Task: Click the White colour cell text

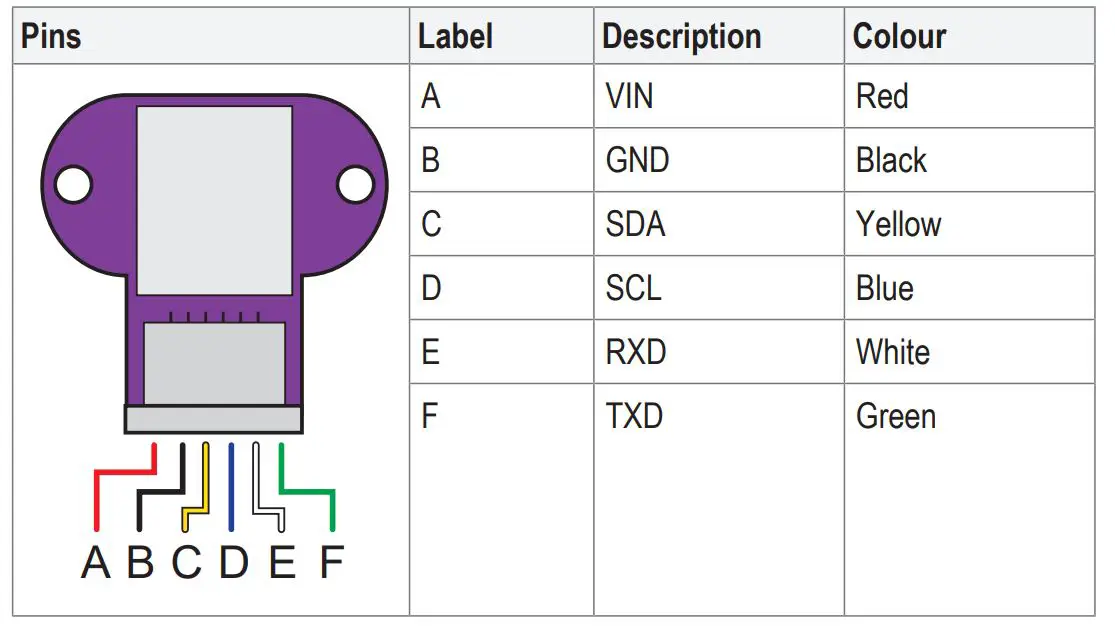Action: tap(892, 352)
